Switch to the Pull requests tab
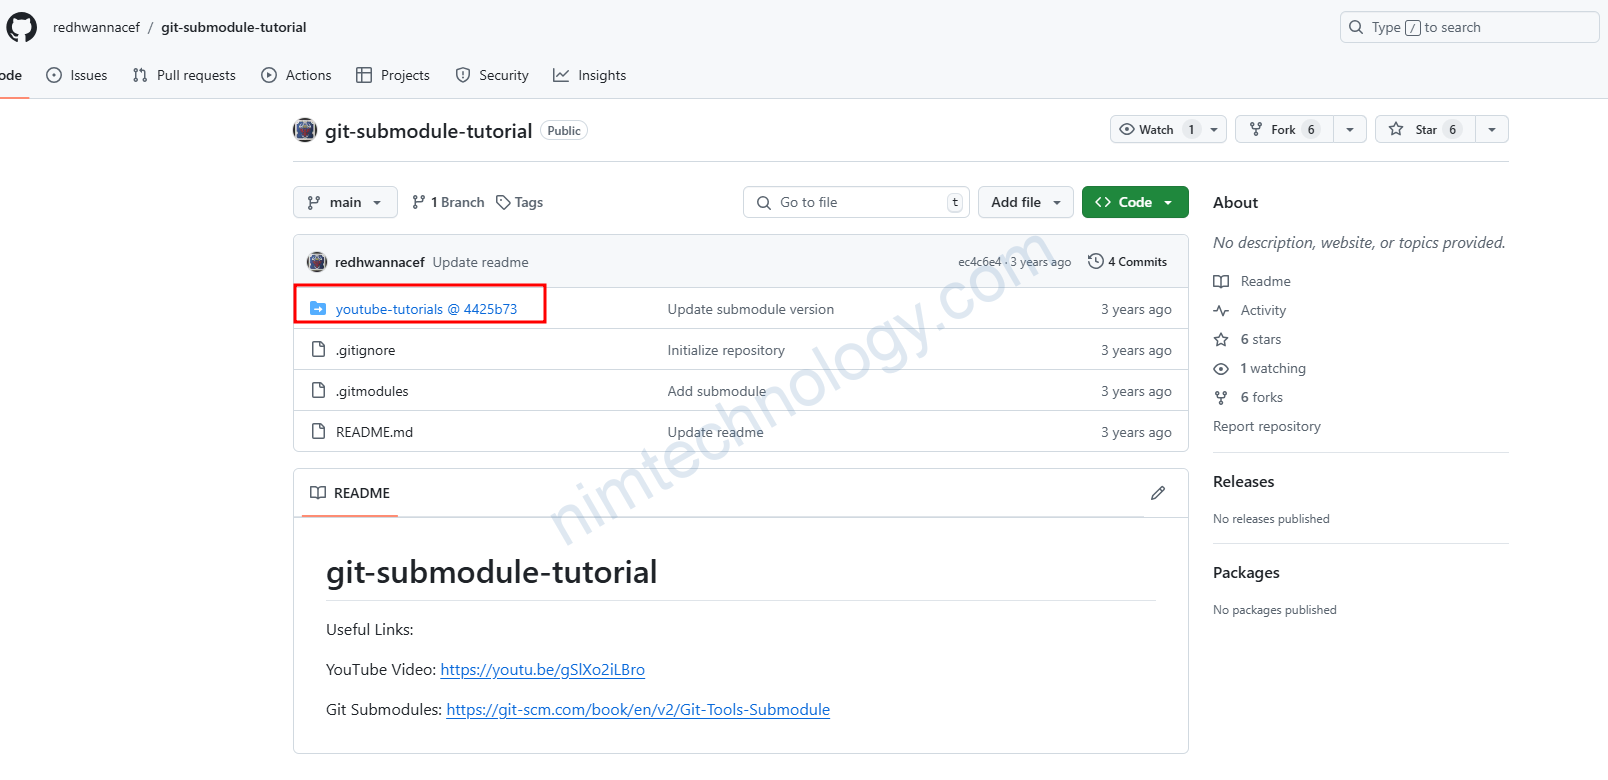The image size is (1608, 780). [184, 75]
